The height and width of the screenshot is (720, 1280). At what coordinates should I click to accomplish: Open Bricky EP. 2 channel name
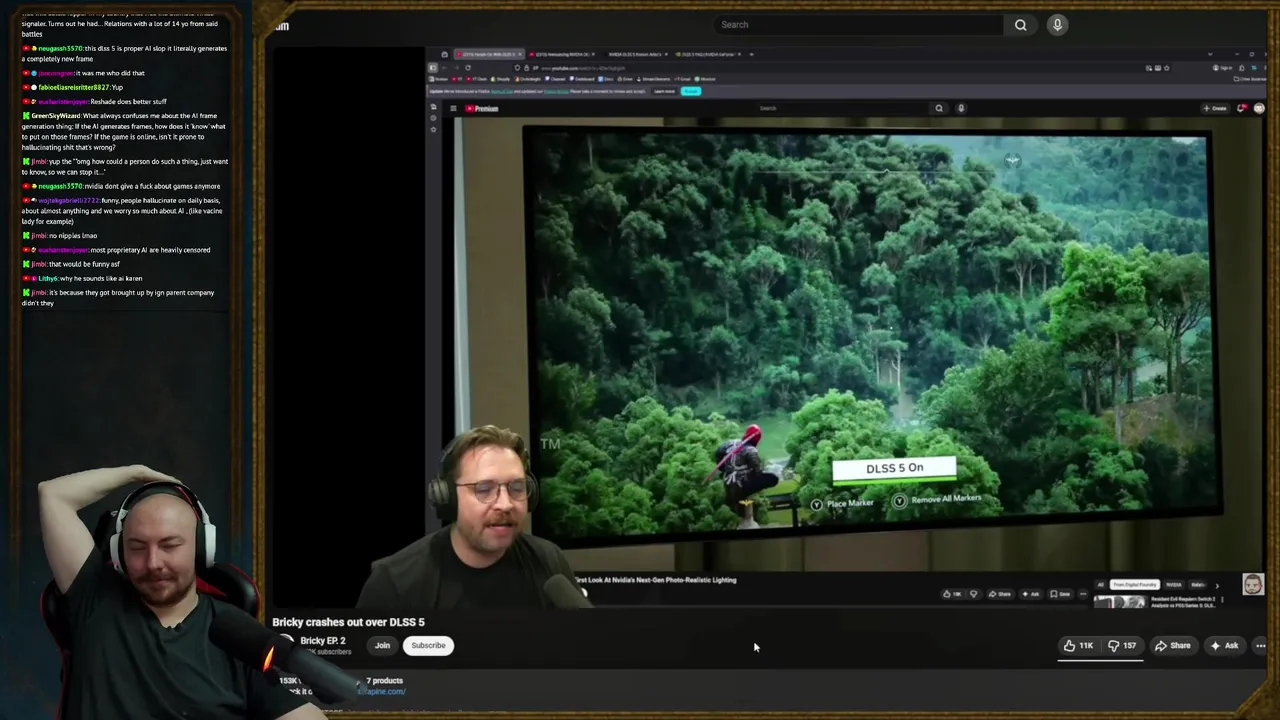coord(323,641)
